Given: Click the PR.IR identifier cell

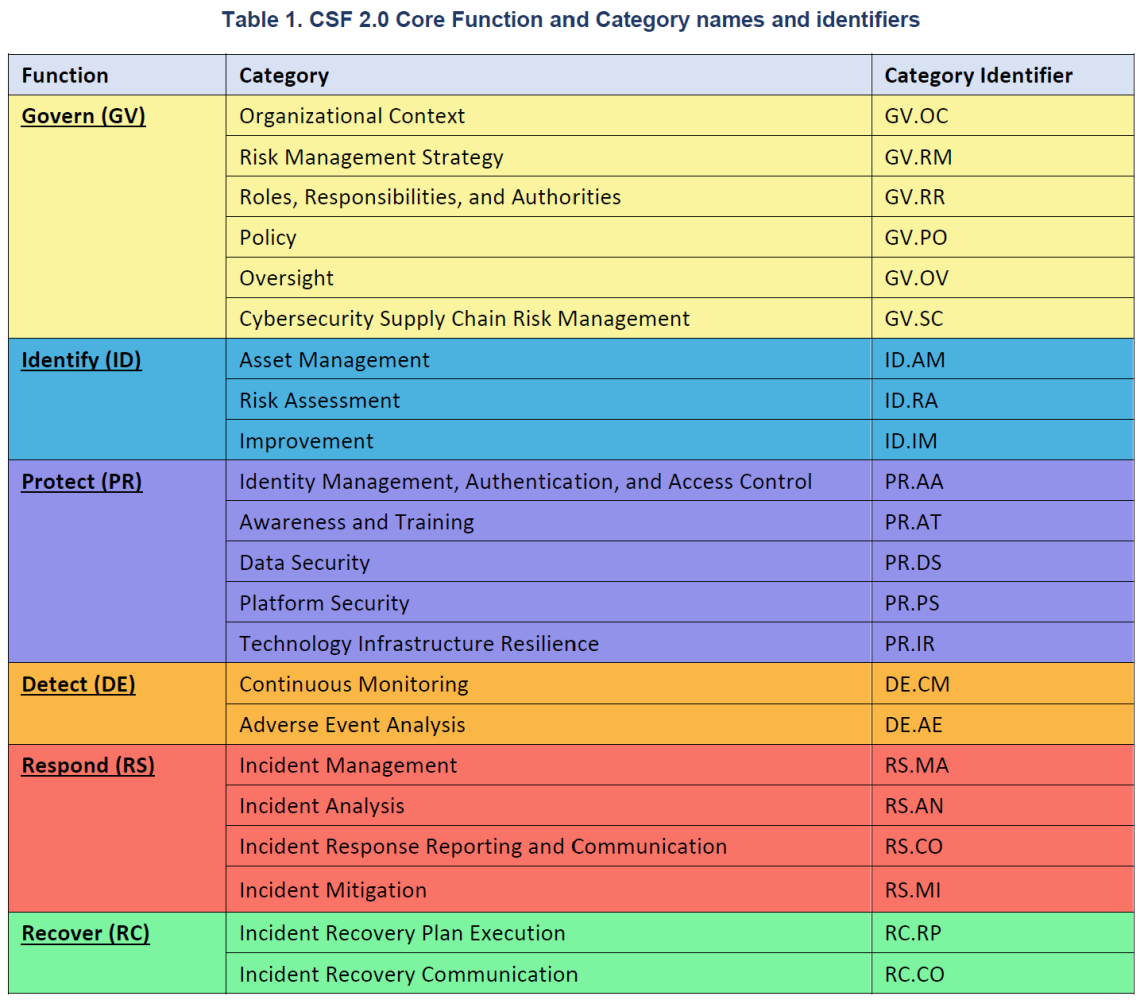Looking at the screenshot, I should pyautogui.click(x=1002, y=643).
